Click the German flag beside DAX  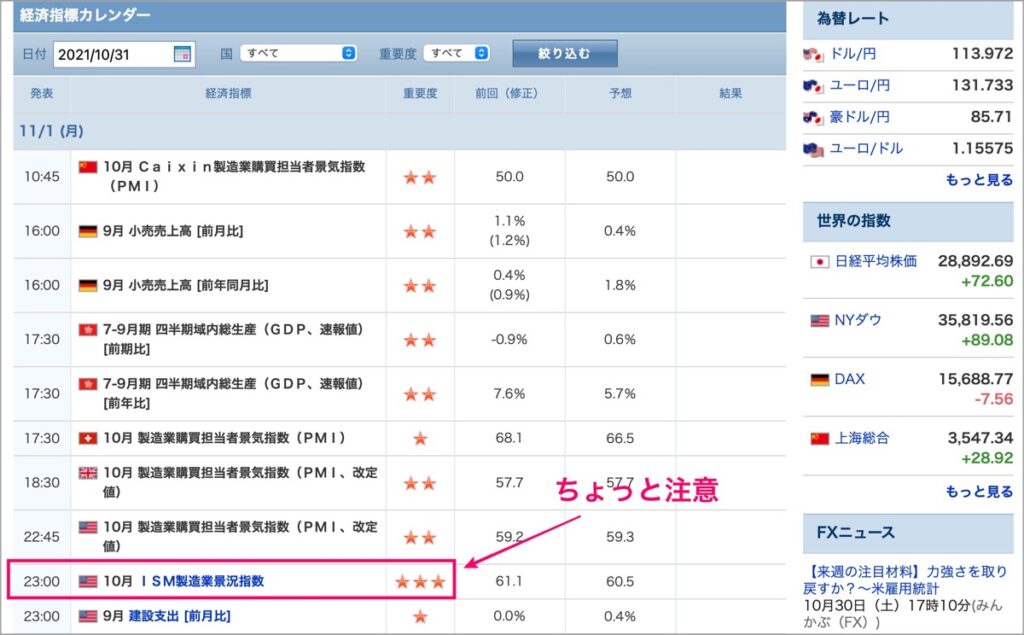[x=820, y=380]
